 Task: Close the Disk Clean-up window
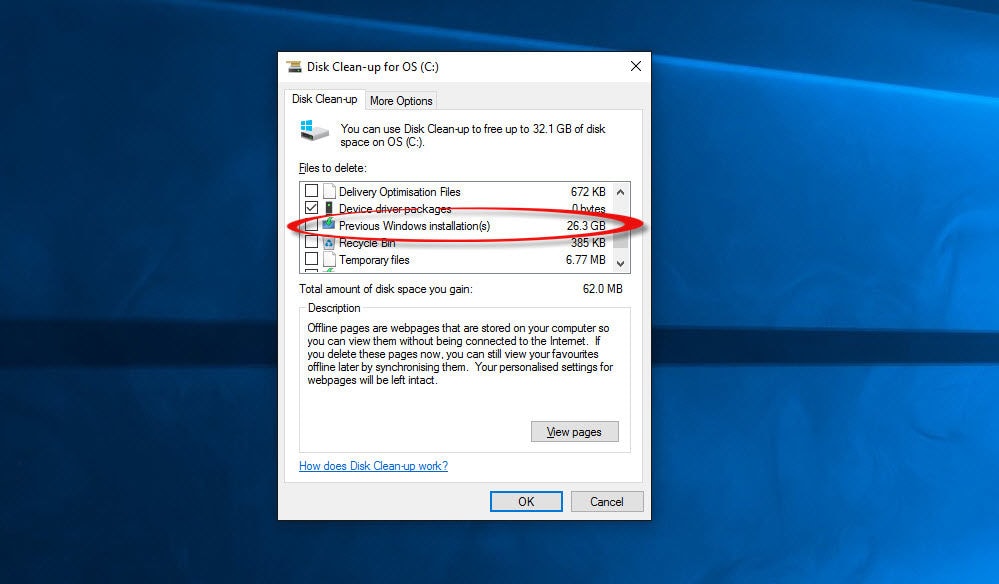tap(636, 66)
